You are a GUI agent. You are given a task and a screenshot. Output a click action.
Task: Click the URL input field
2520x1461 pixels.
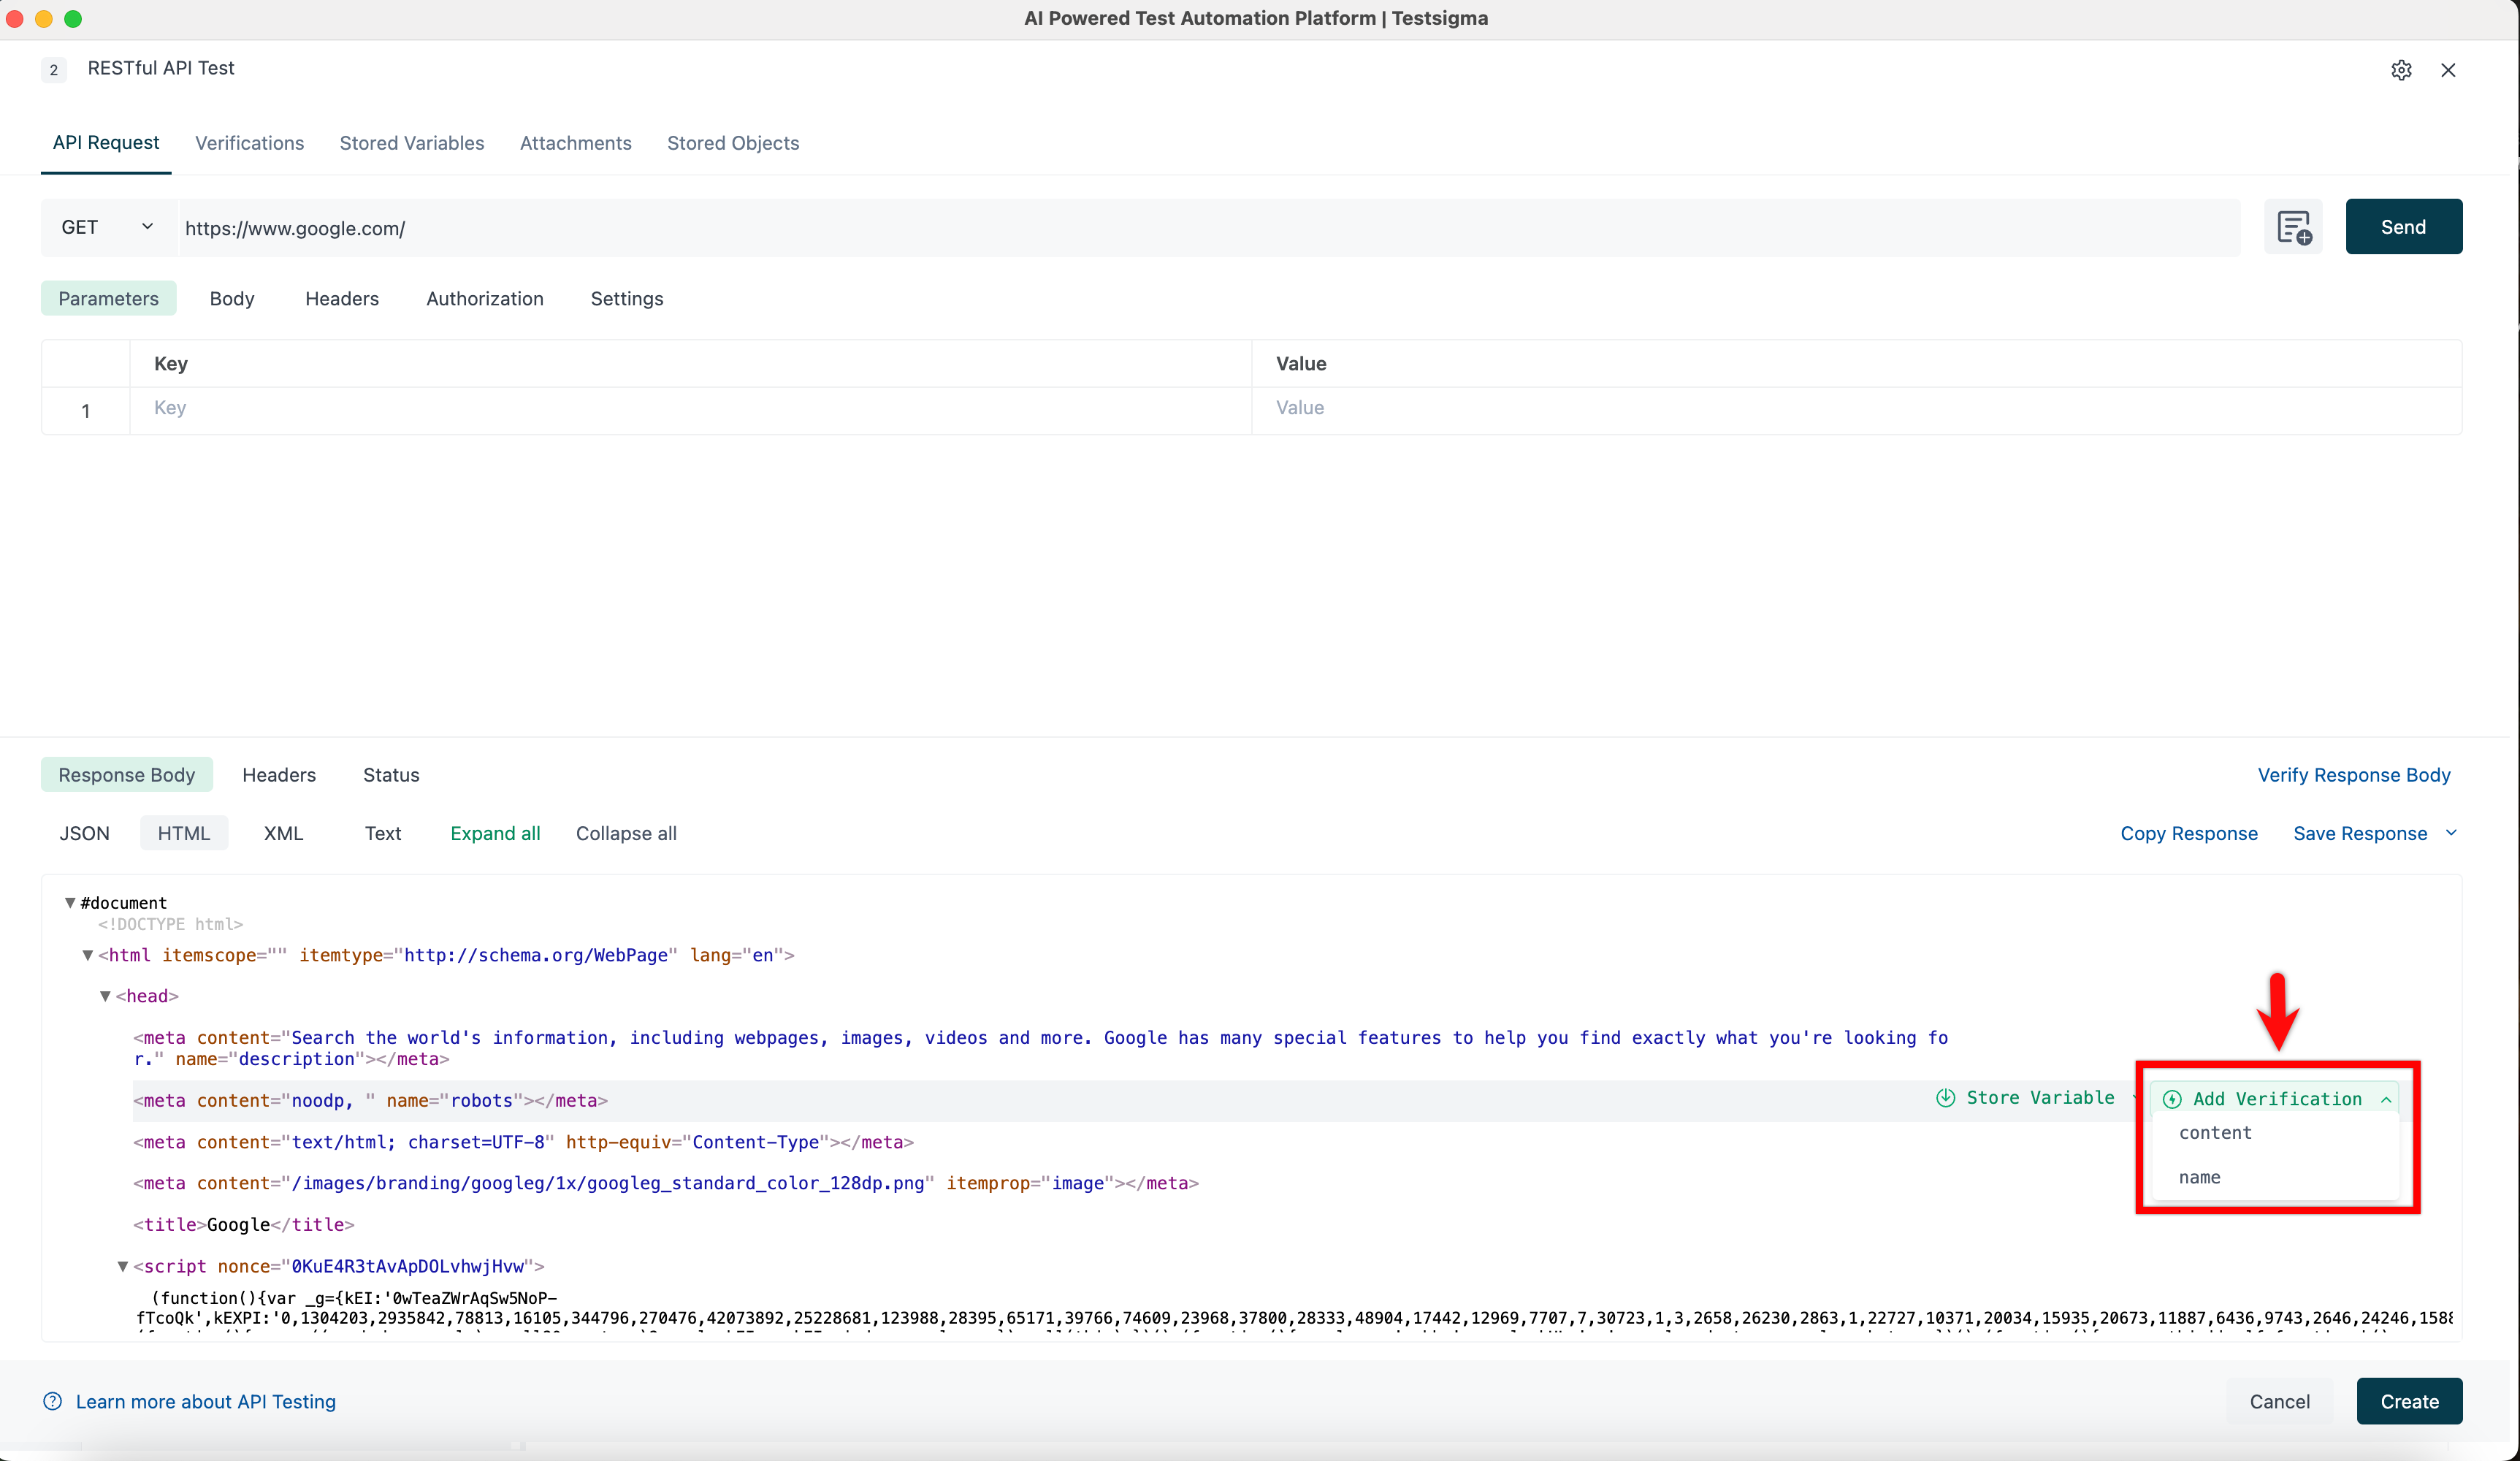click(1200, 228)
